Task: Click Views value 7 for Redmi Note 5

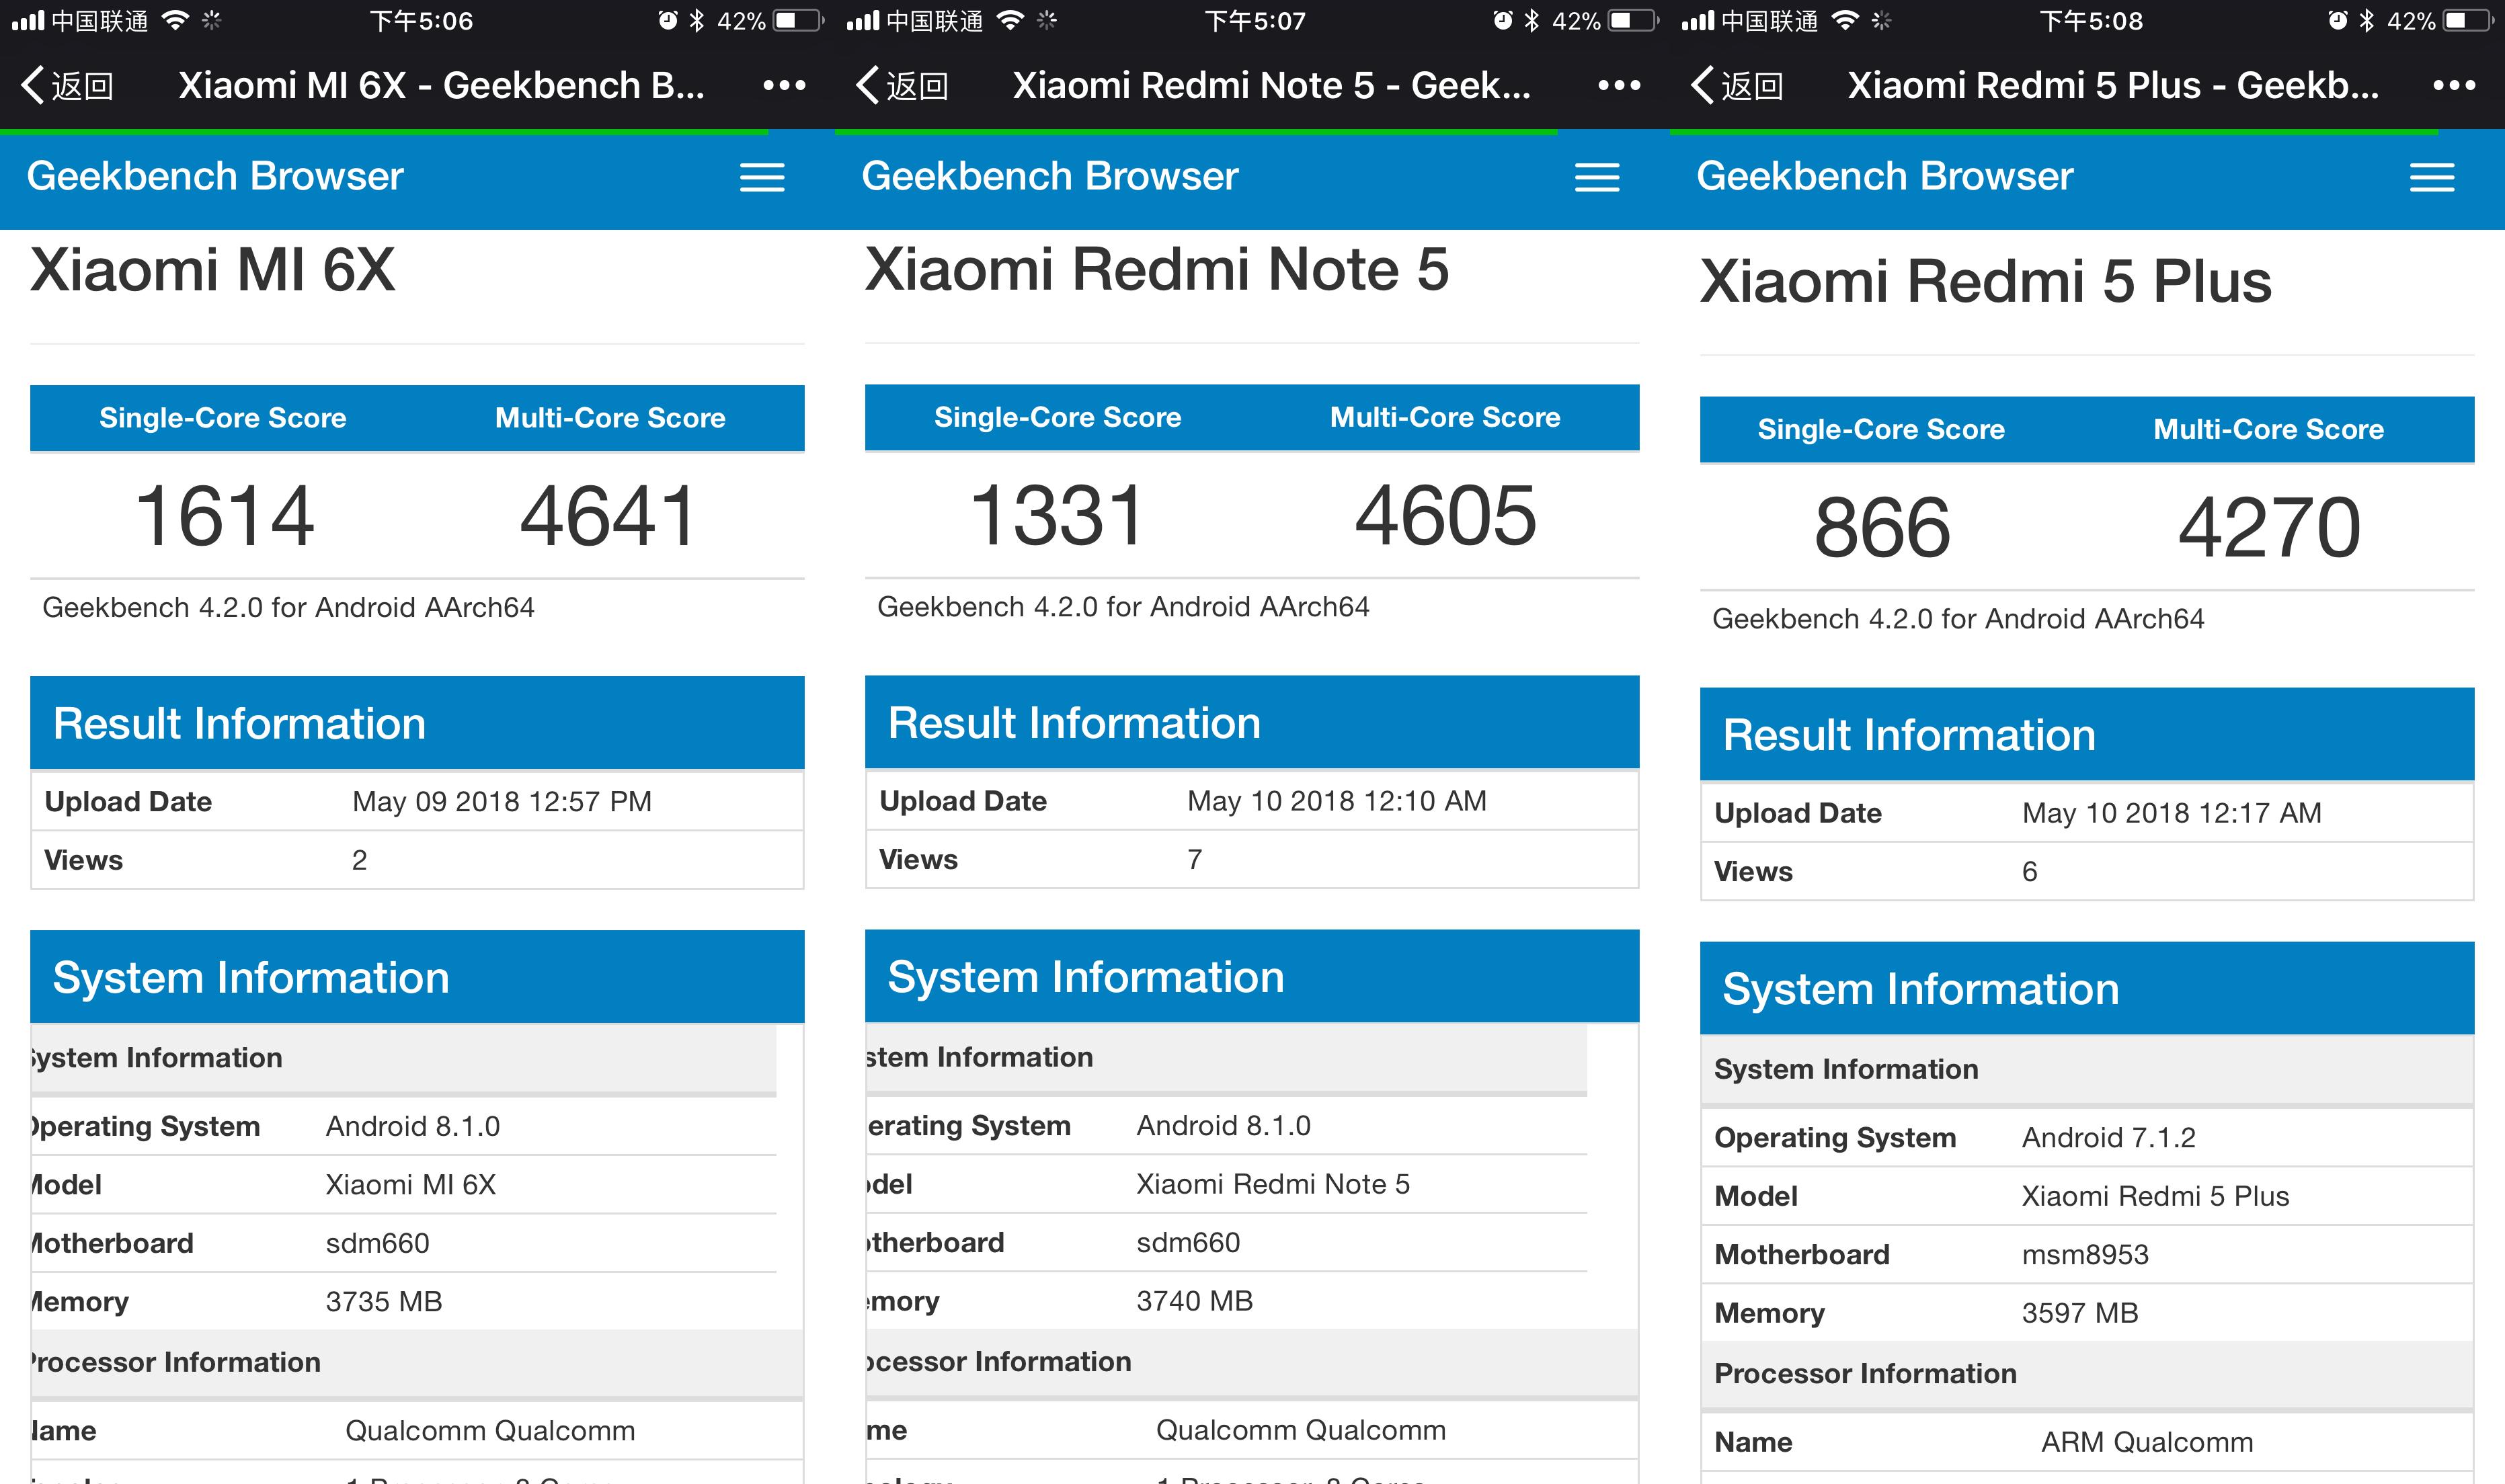Action: pos(1195,859)
